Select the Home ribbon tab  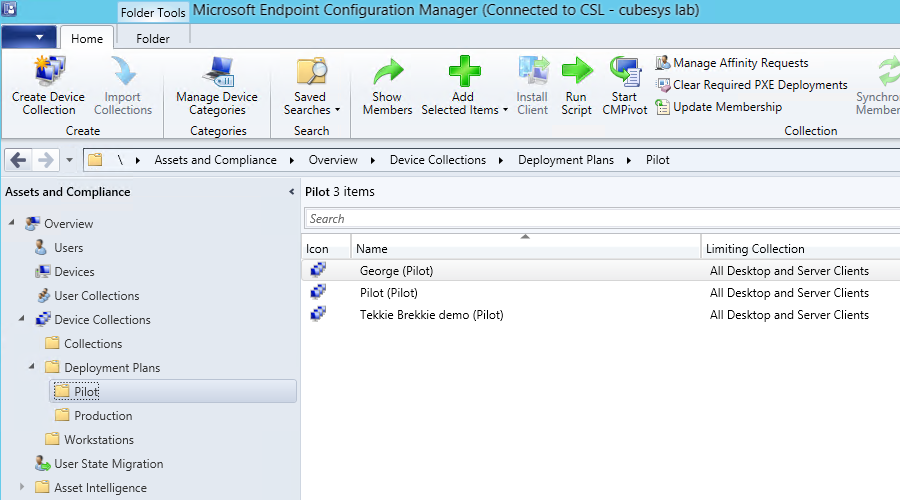pyautogui.click(x=87, y=39)
